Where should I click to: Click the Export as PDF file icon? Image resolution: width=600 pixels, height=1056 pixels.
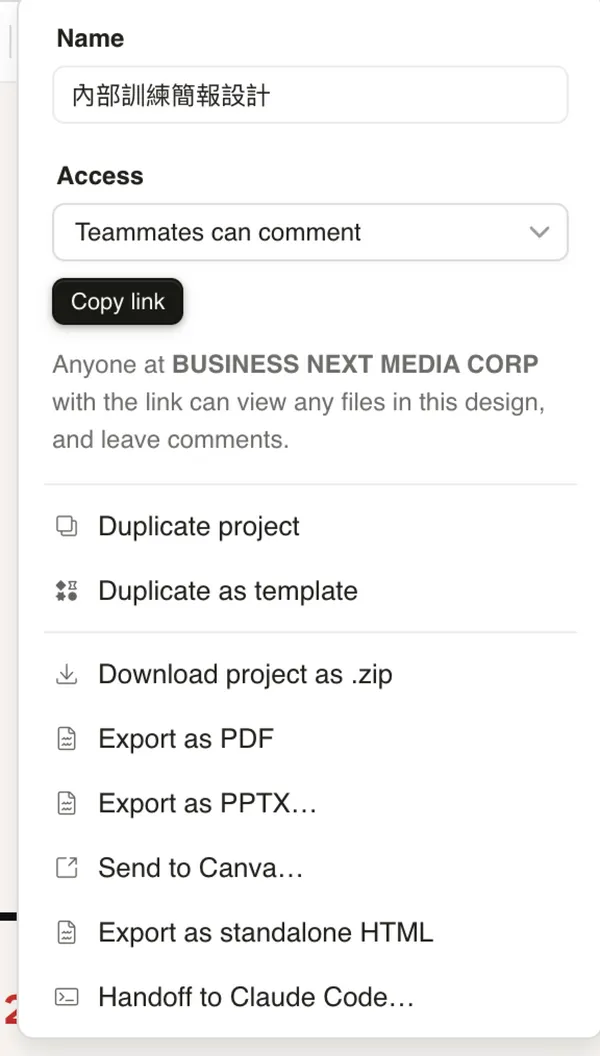pyautogui.click(x=66, y=740)
